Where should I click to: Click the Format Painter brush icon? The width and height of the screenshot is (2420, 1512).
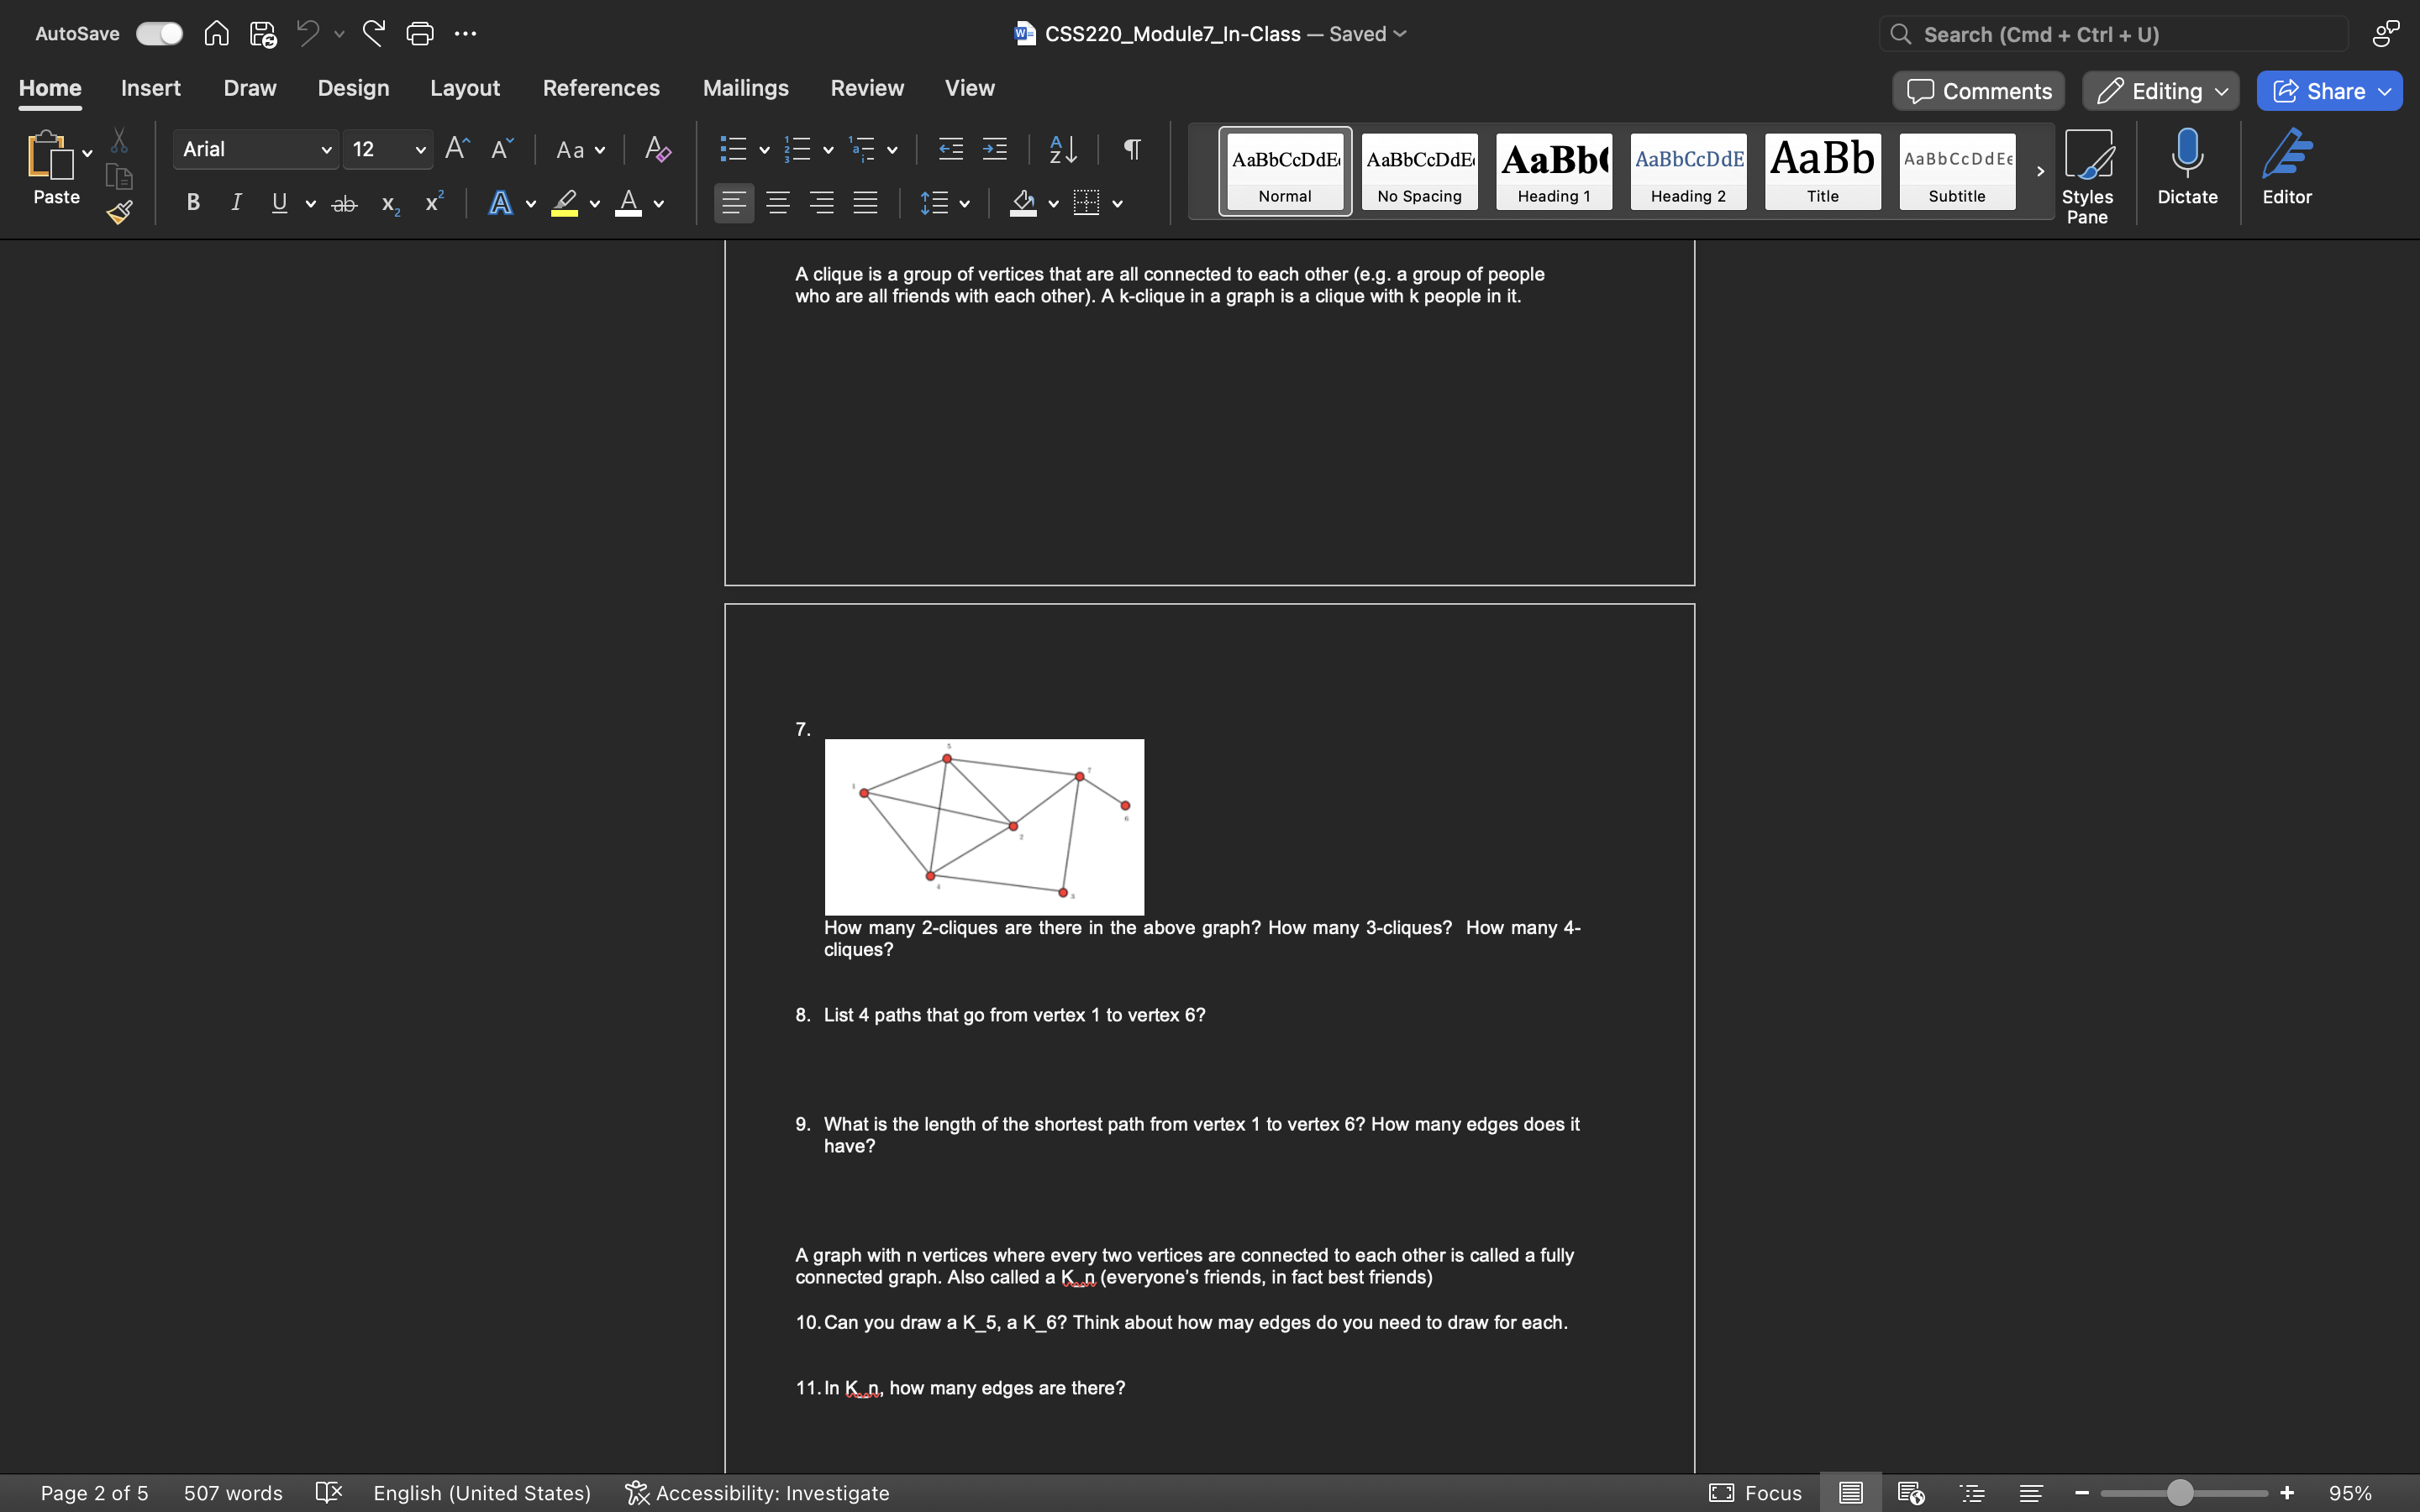(x=120, y=212)
